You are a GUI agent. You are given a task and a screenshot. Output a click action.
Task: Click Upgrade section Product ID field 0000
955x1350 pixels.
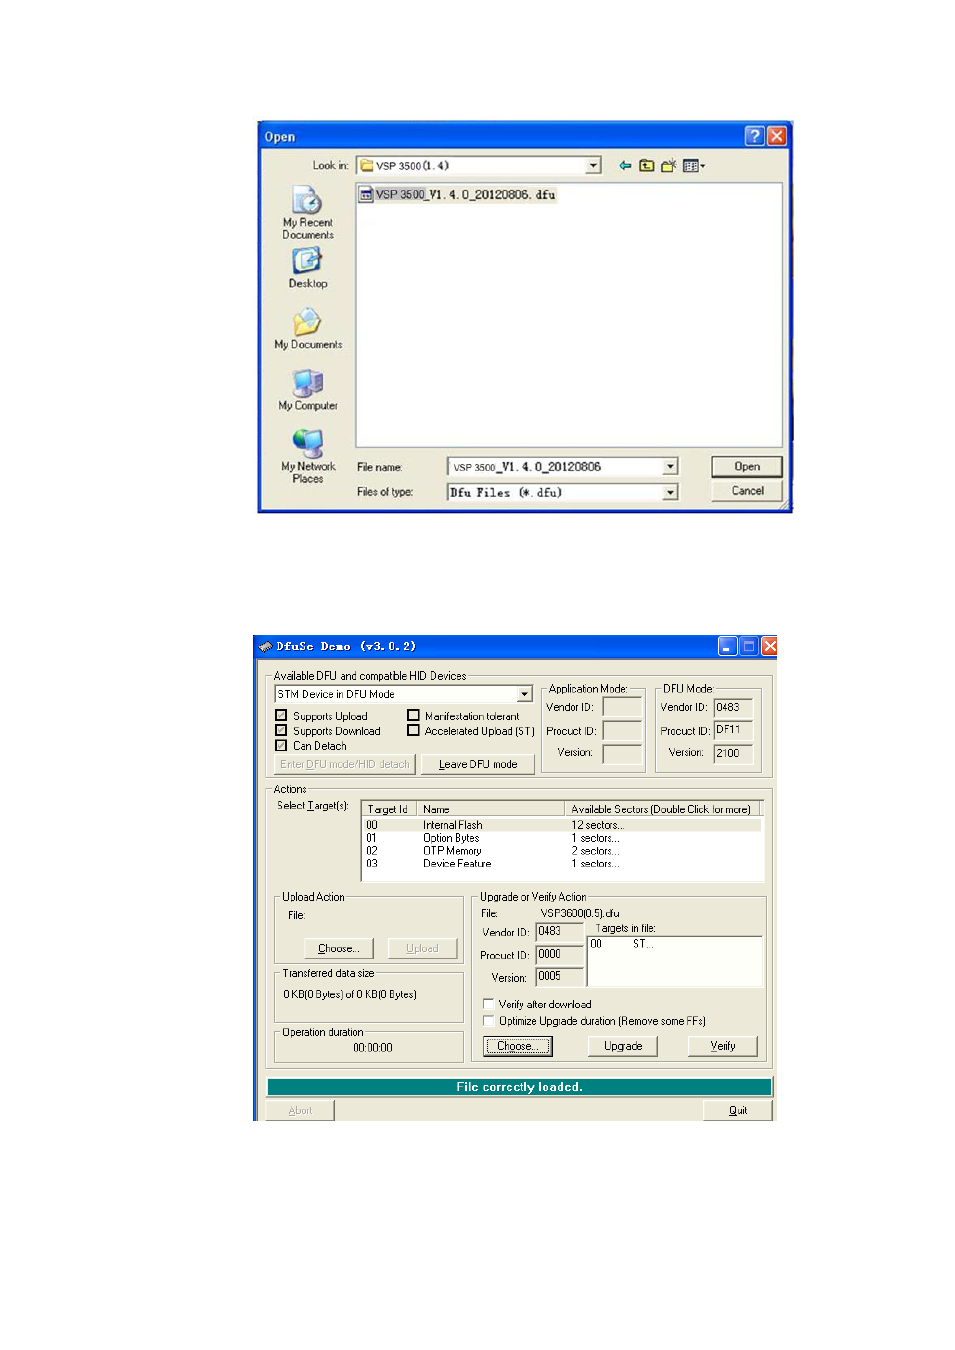click(559, 955)
